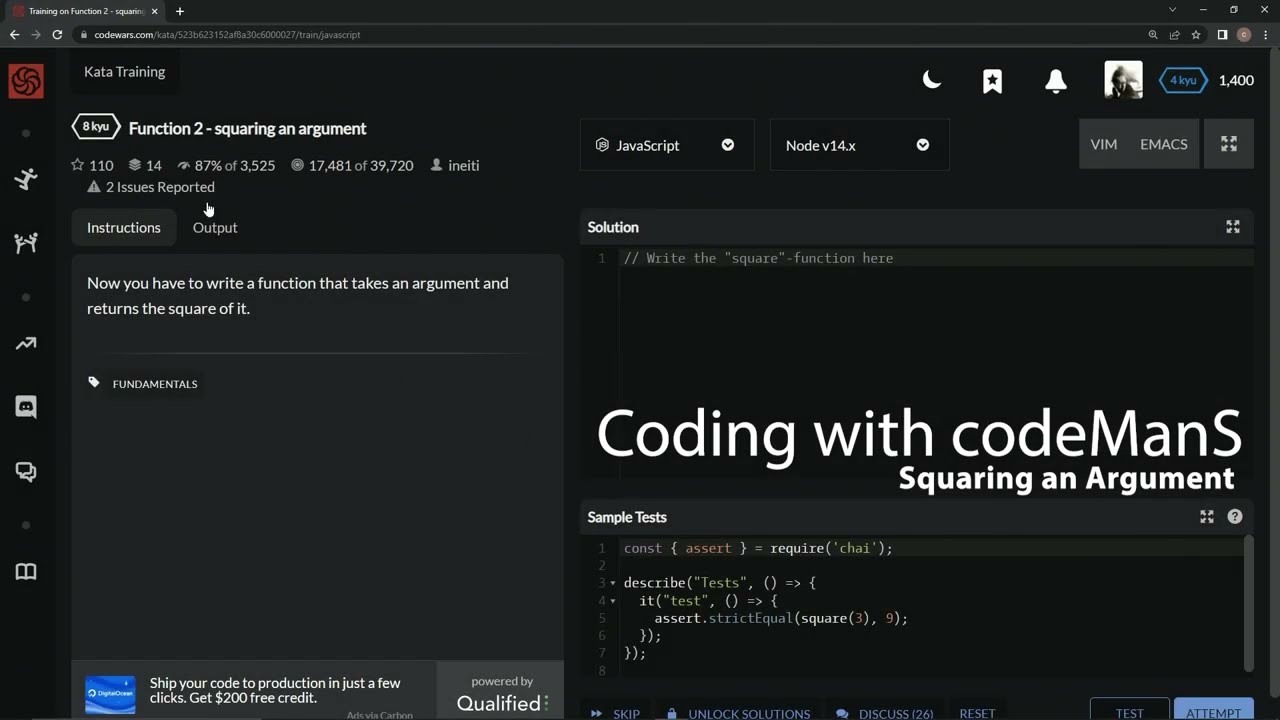Click the fundamentals tag icon
This screenshot has height=720, width=1280.
94,383
